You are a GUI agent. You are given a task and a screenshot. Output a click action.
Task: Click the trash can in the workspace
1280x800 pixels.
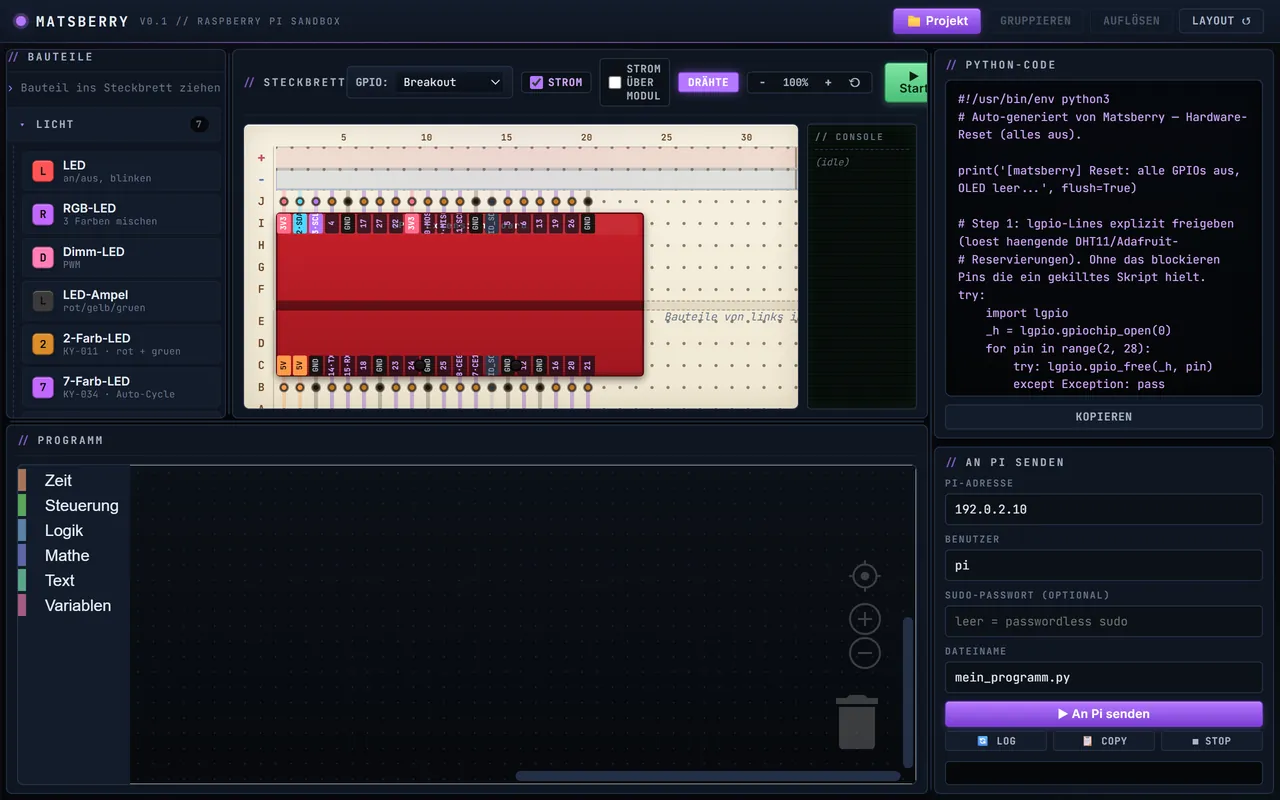click(x=857, y=722)
